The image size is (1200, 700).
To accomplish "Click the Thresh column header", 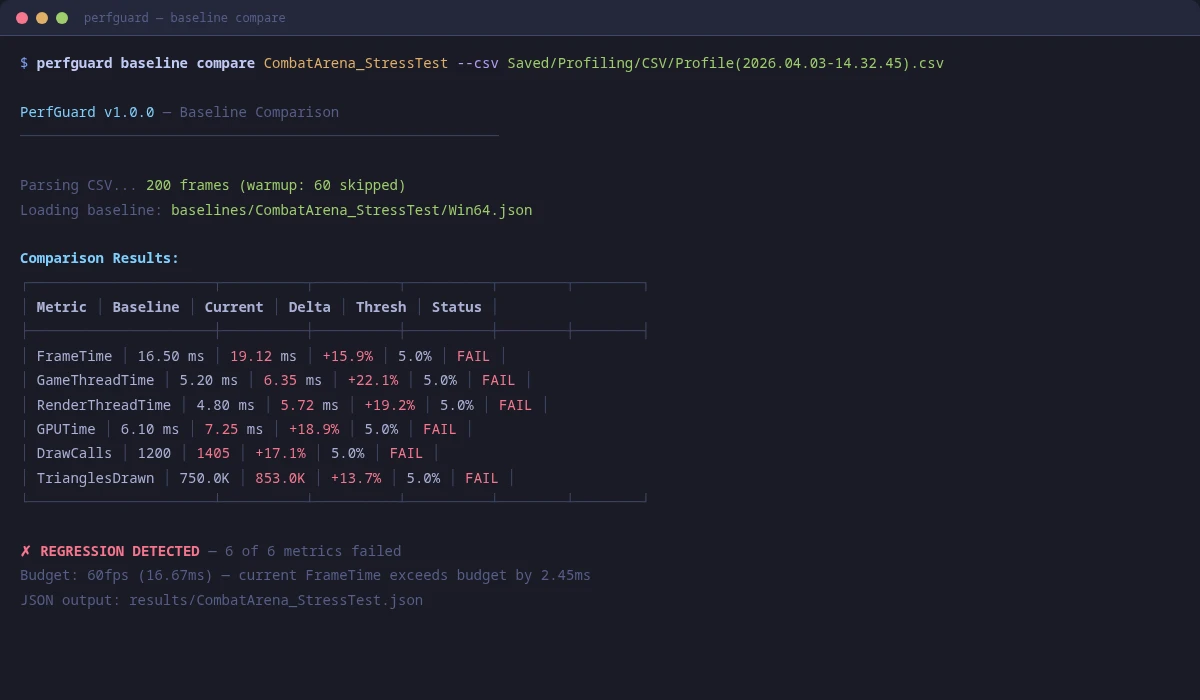I will click(381, 306).
